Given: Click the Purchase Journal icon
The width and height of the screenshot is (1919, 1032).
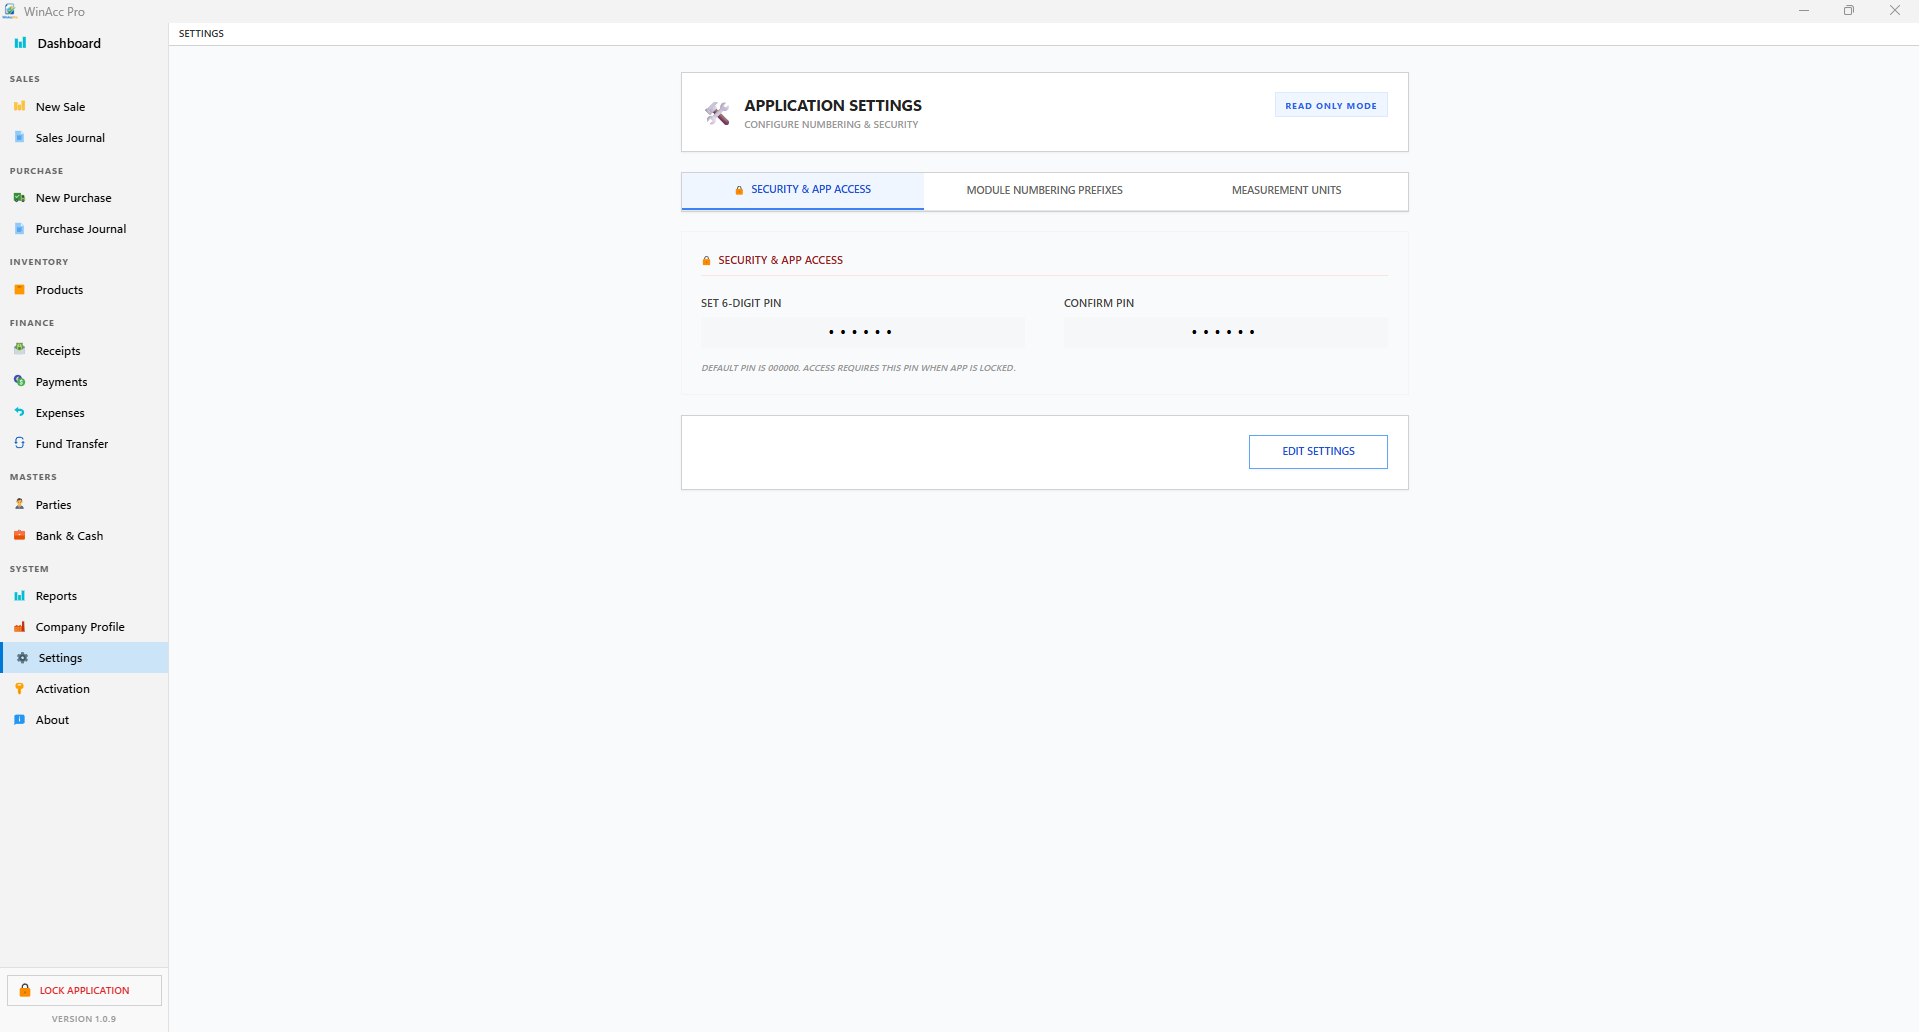Looking at the screenshot, I should (19, 228).
